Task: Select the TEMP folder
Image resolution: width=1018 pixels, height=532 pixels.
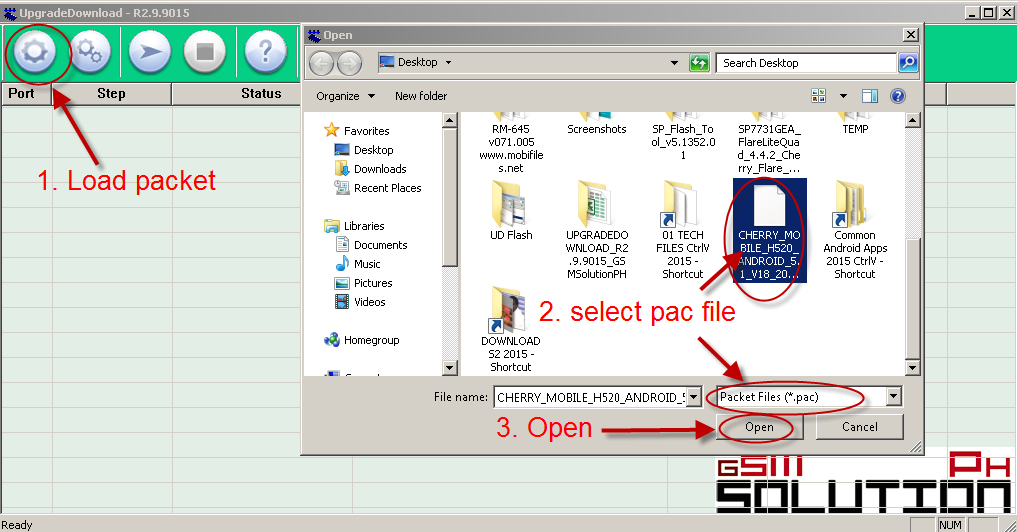Action: click(x=855, y=123)
